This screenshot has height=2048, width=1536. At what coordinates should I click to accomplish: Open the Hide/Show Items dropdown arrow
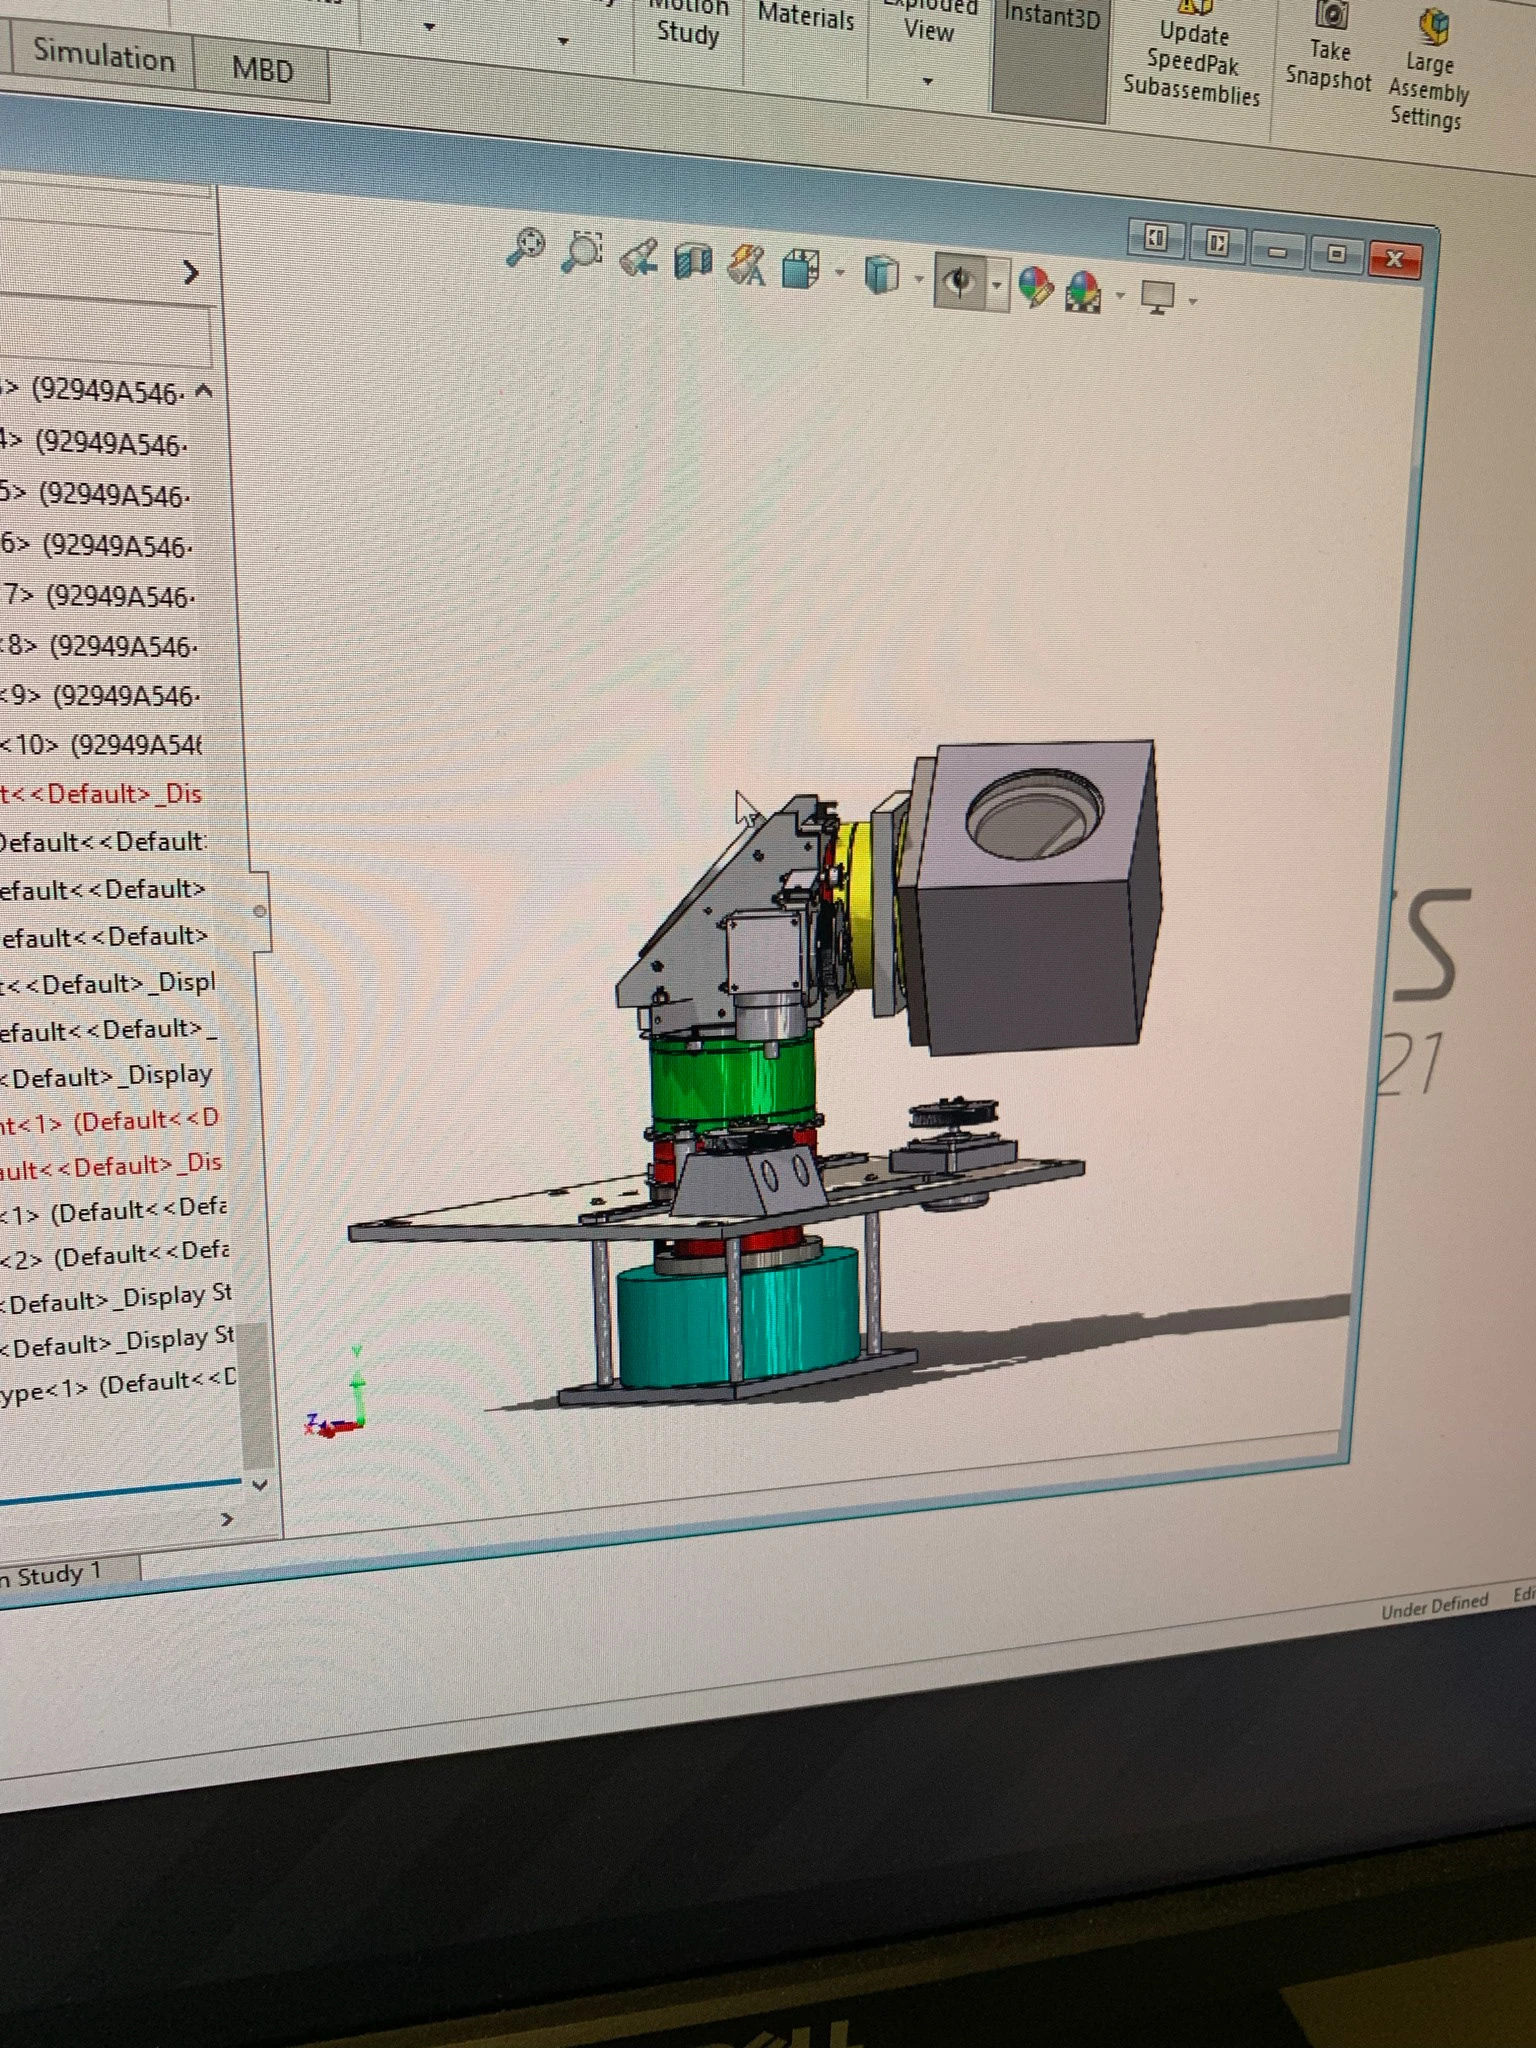[997, 285]
